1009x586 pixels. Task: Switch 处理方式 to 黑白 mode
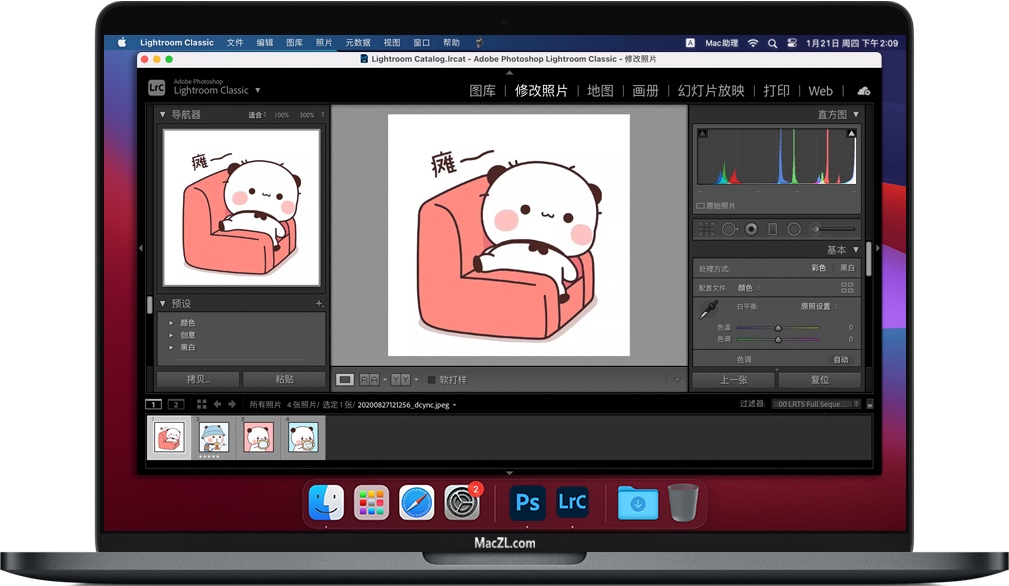848,268
